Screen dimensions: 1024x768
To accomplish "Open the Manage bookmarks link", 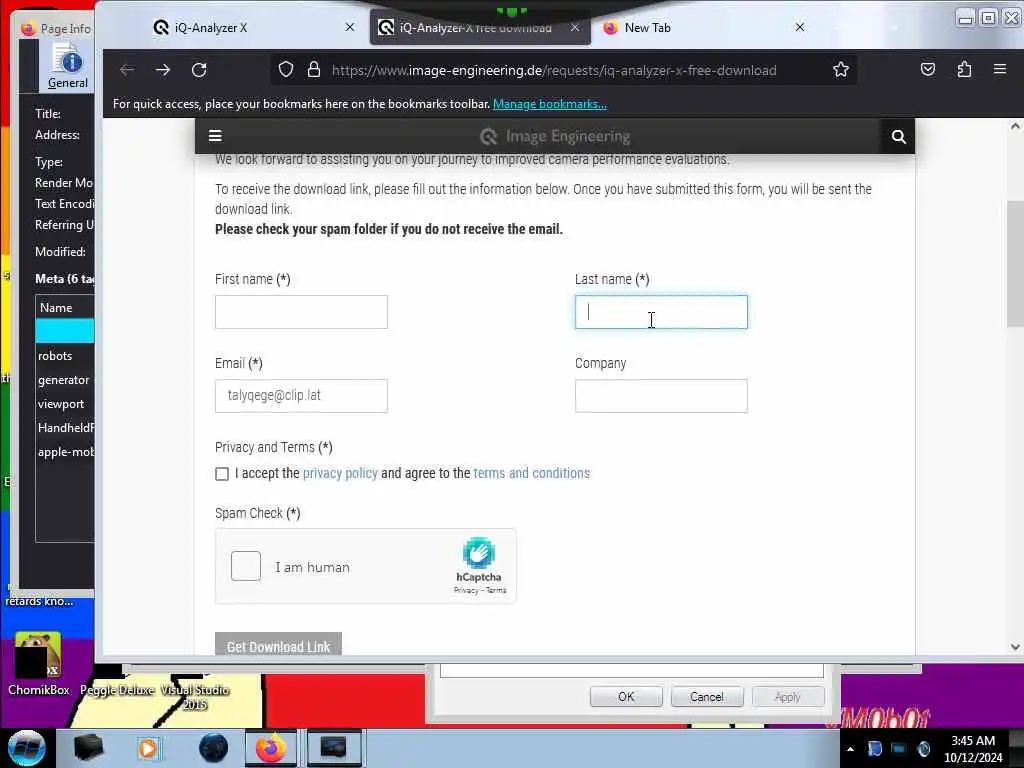I will click(x=549, y=104).
